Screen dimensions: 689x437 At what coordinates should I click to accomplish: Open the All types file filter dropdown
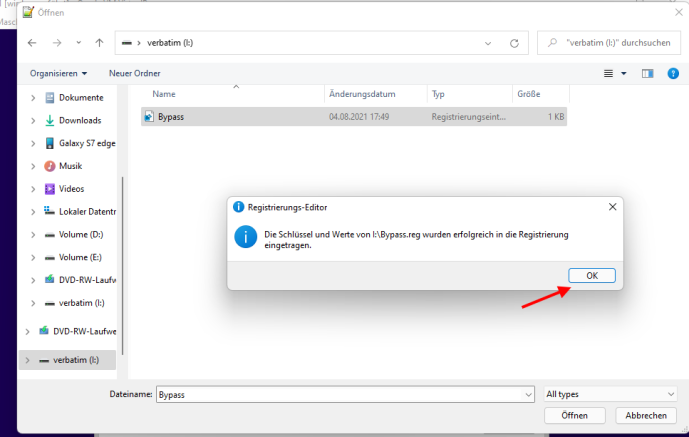coord(611,394)
